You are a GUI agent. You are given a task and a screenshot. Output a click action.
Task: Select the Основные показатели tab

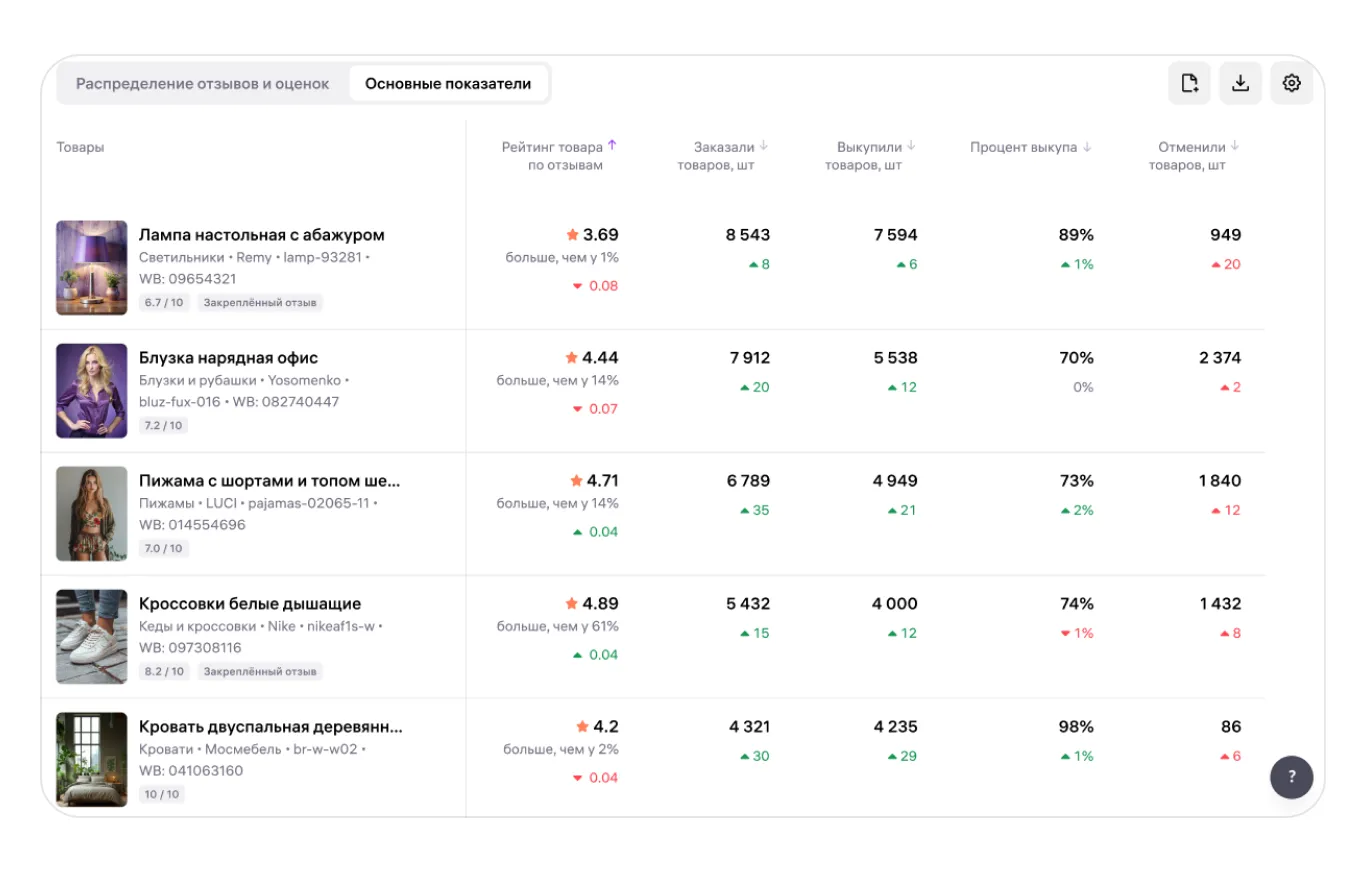pos(448,84)
